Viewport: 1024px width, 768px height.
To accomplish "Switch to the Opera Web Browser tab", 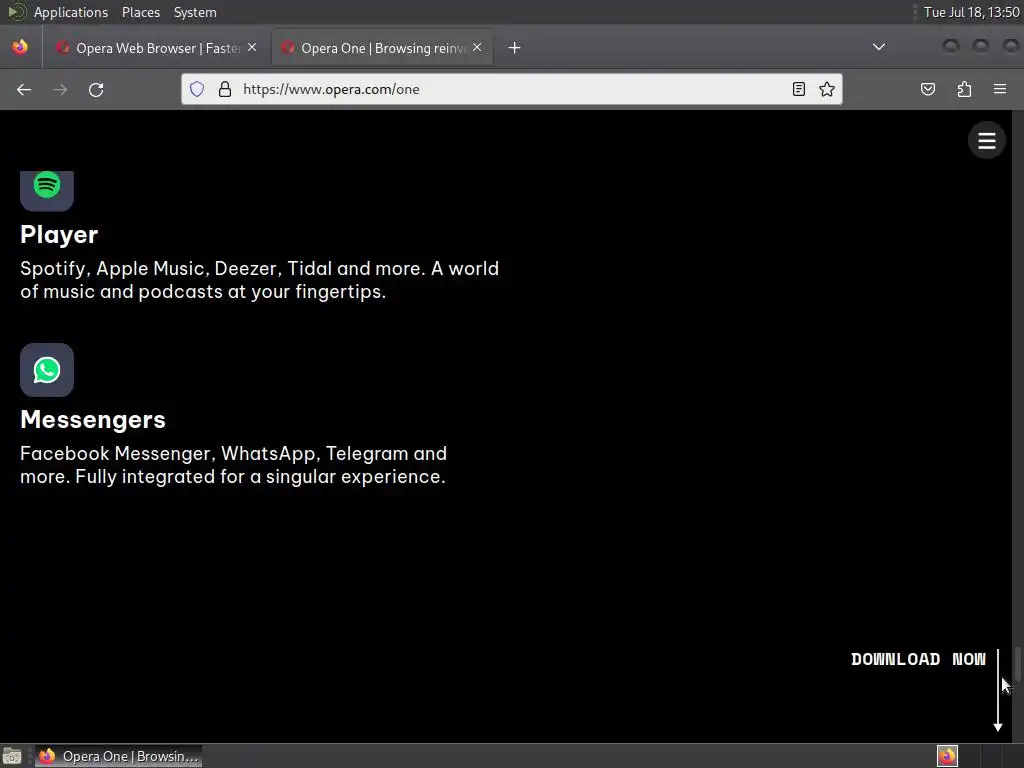I will point(157,48).
